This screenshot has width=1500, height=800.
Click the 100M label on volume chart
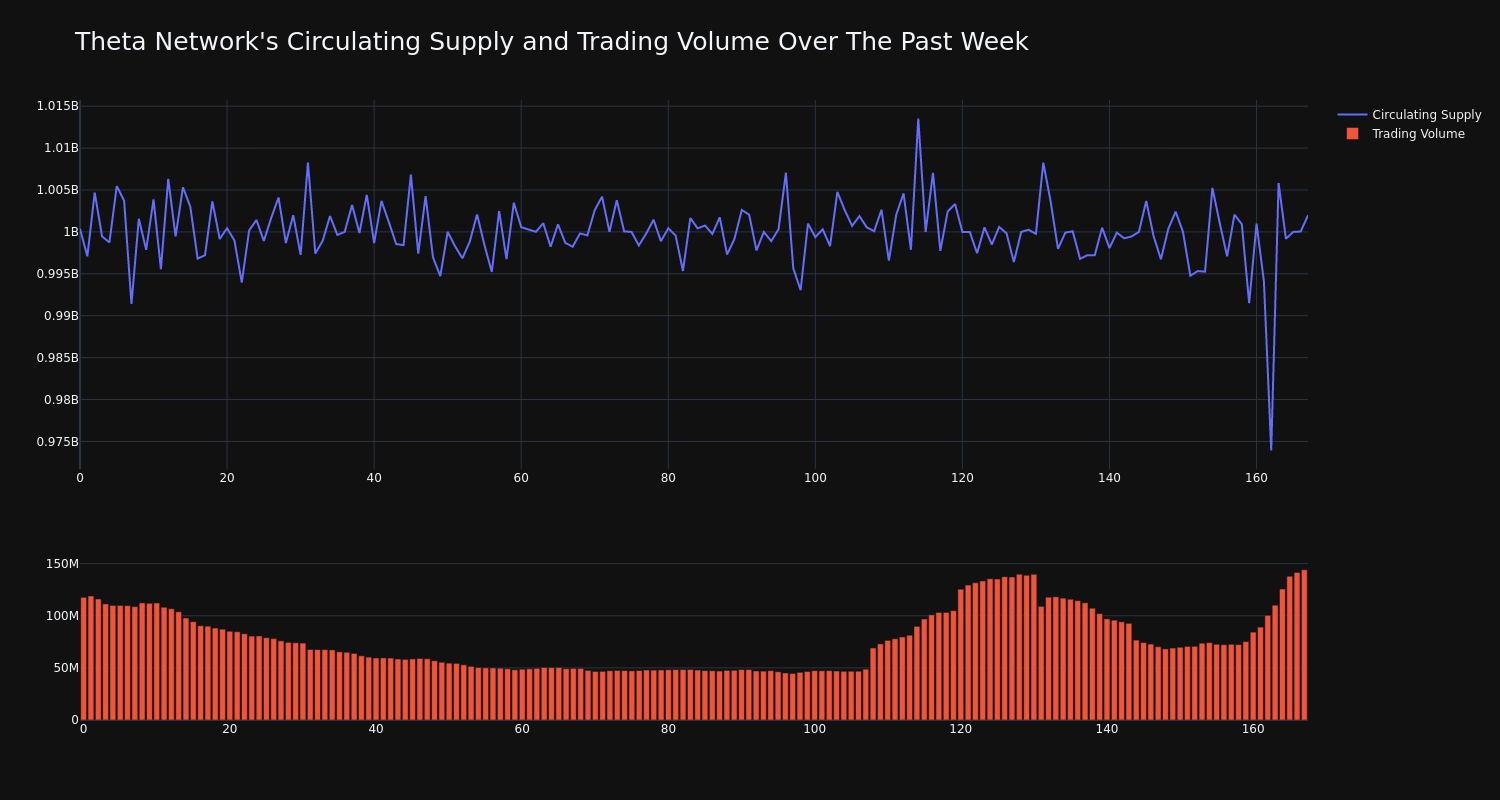click(62, 616)
